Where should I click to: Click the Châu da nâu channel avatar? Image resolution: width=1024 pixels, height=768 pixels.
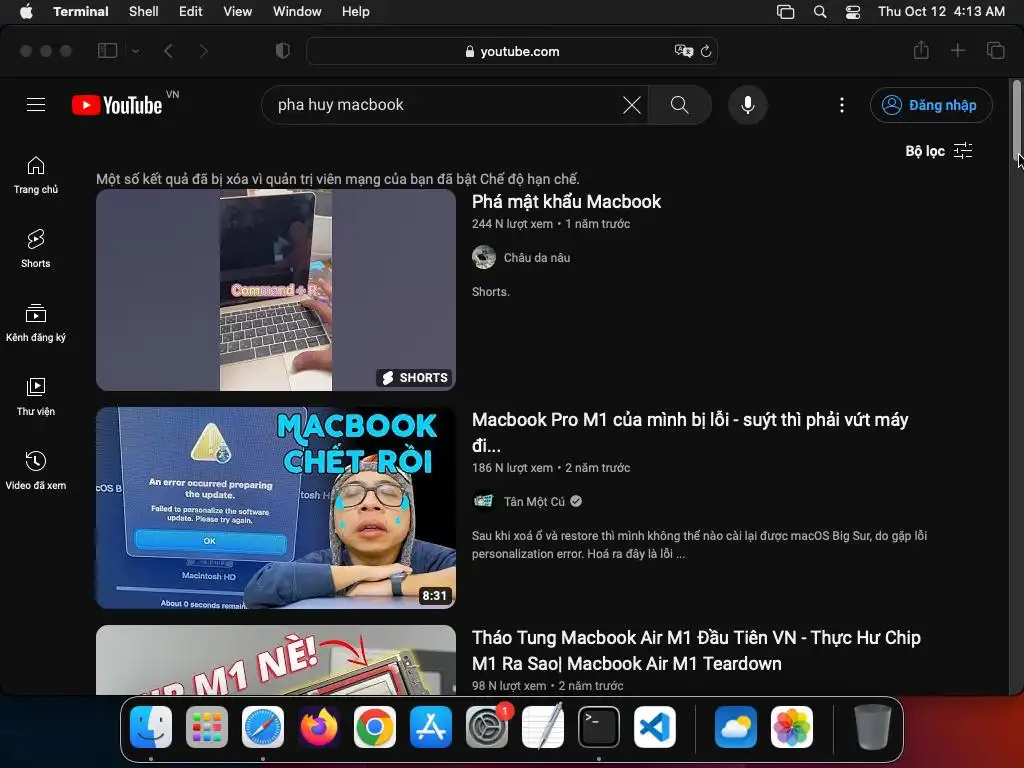click(484, 257)
